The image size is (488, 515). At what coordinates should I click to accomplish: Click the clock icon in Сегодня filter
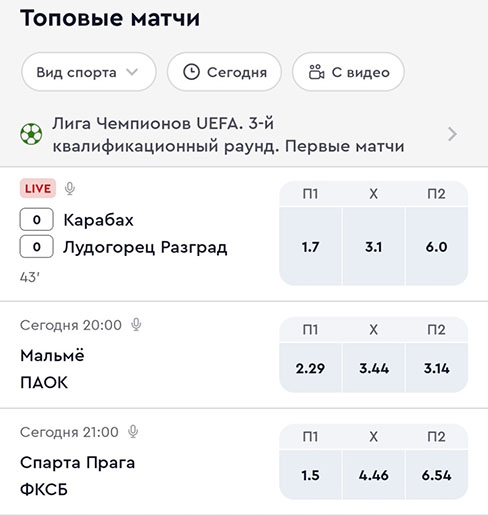pos(191,72)
